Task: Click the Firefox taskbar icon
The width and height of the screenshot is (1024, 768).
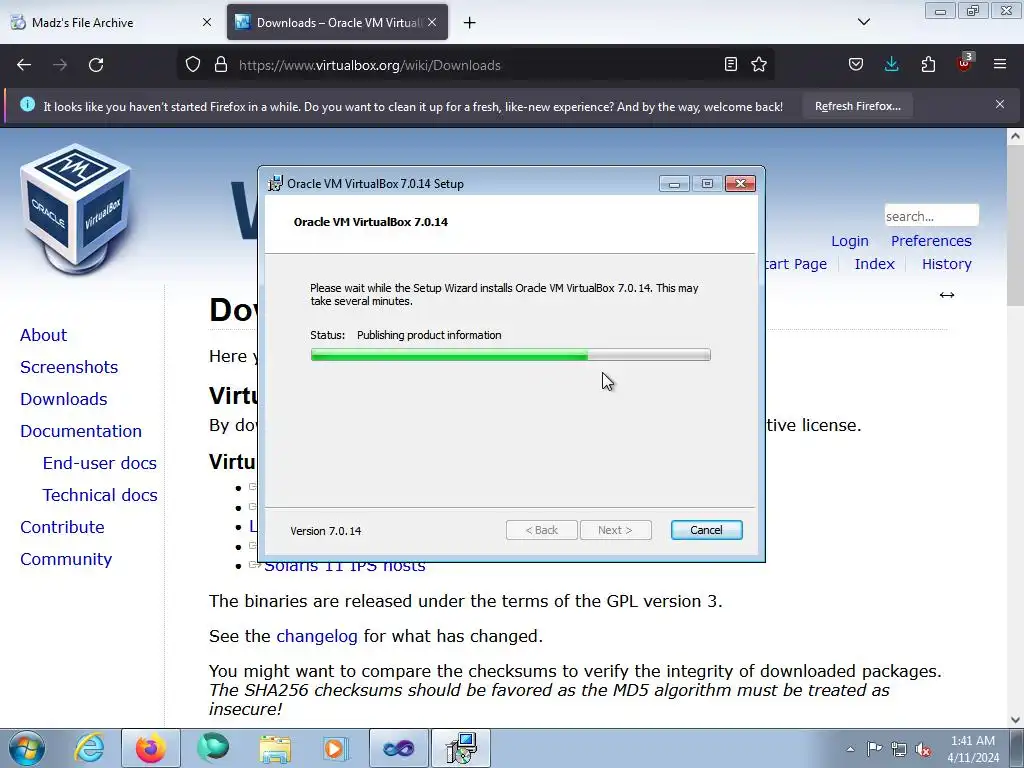Action: click(151, 748)
